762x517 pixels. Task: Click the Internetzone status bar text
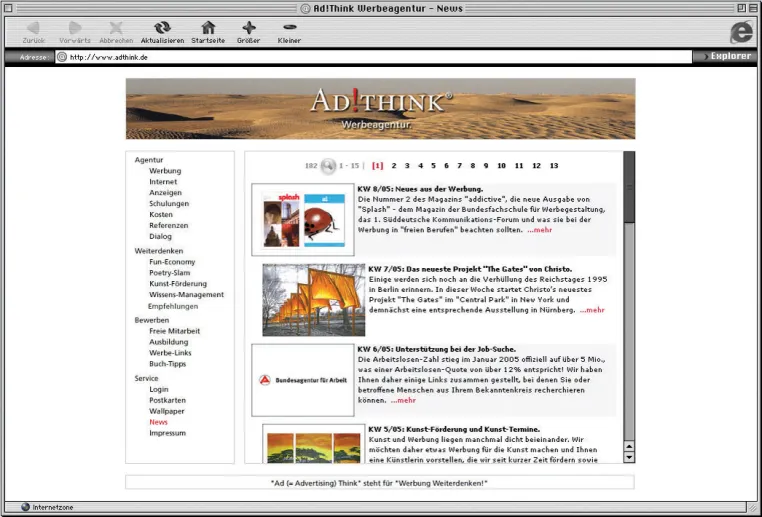(x=52, y=507)
